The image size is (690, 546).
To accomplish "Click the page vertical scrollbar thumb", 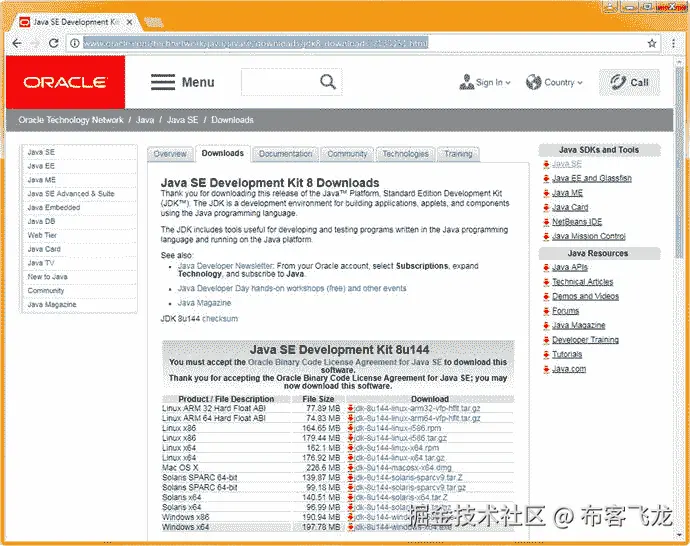I will tap(679, 163).
